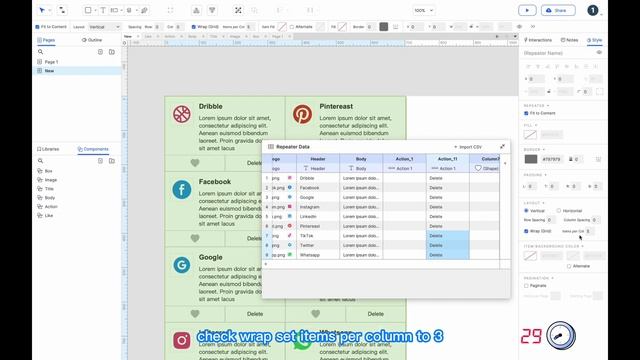Choose the connector tool in top toolbar
This screenshot has height=360, width=640.
[62, 10]
